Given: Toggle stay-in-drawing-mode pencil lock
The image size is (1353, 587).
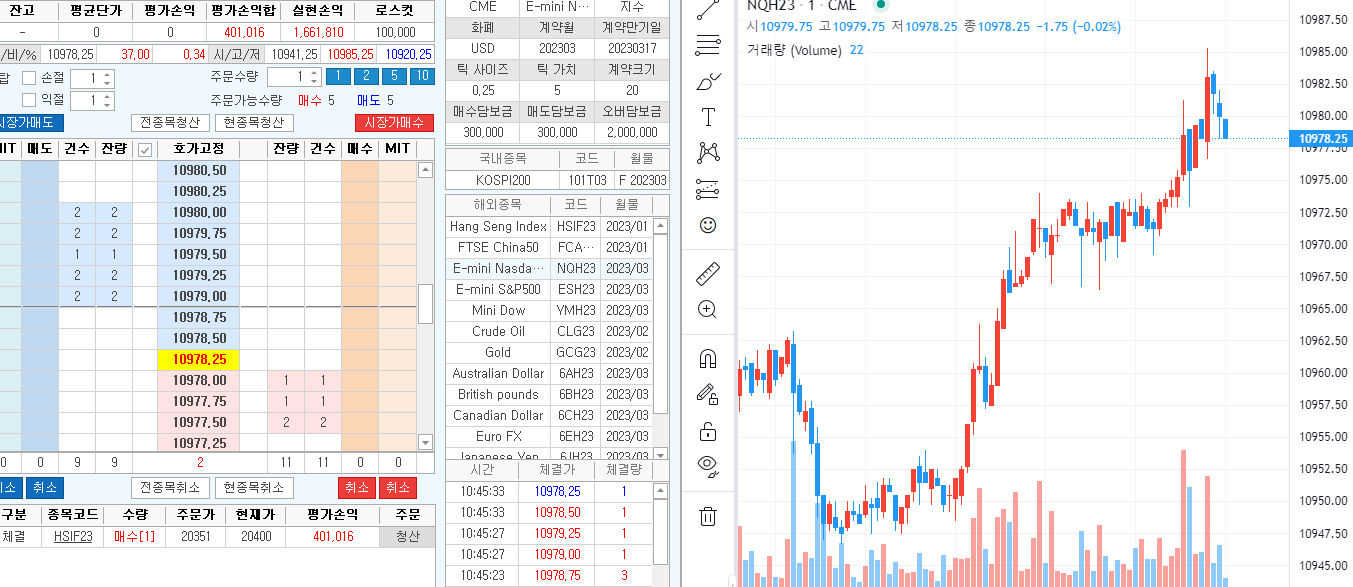Looking at the screenshot, I should pos(708,394).
